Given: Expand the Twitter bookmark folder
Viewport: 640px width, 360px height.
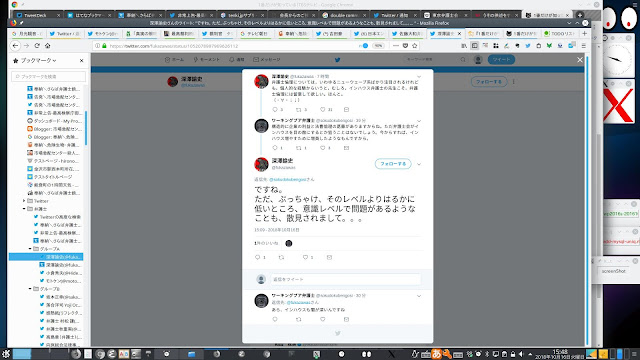Looking at the screenshot, I should 24,201.
